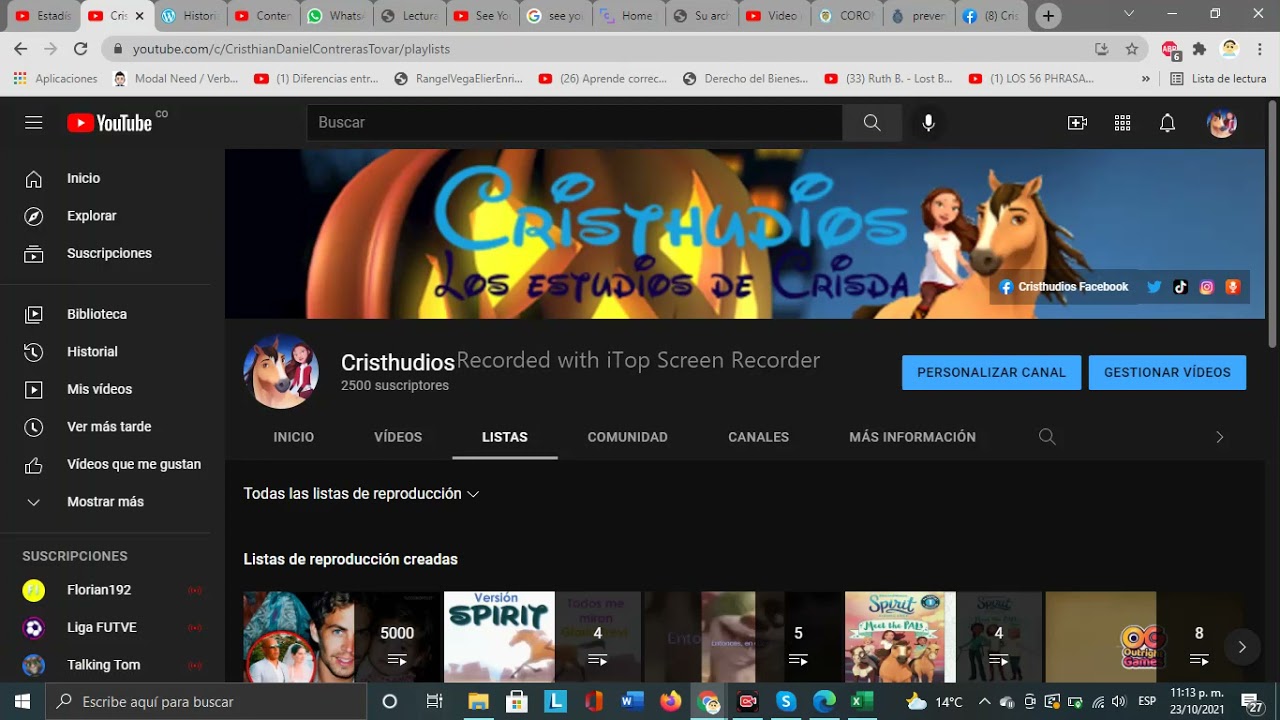Open Word from the taskbar
This screenshot has width=1280, height=720.
tap(632, 702)
